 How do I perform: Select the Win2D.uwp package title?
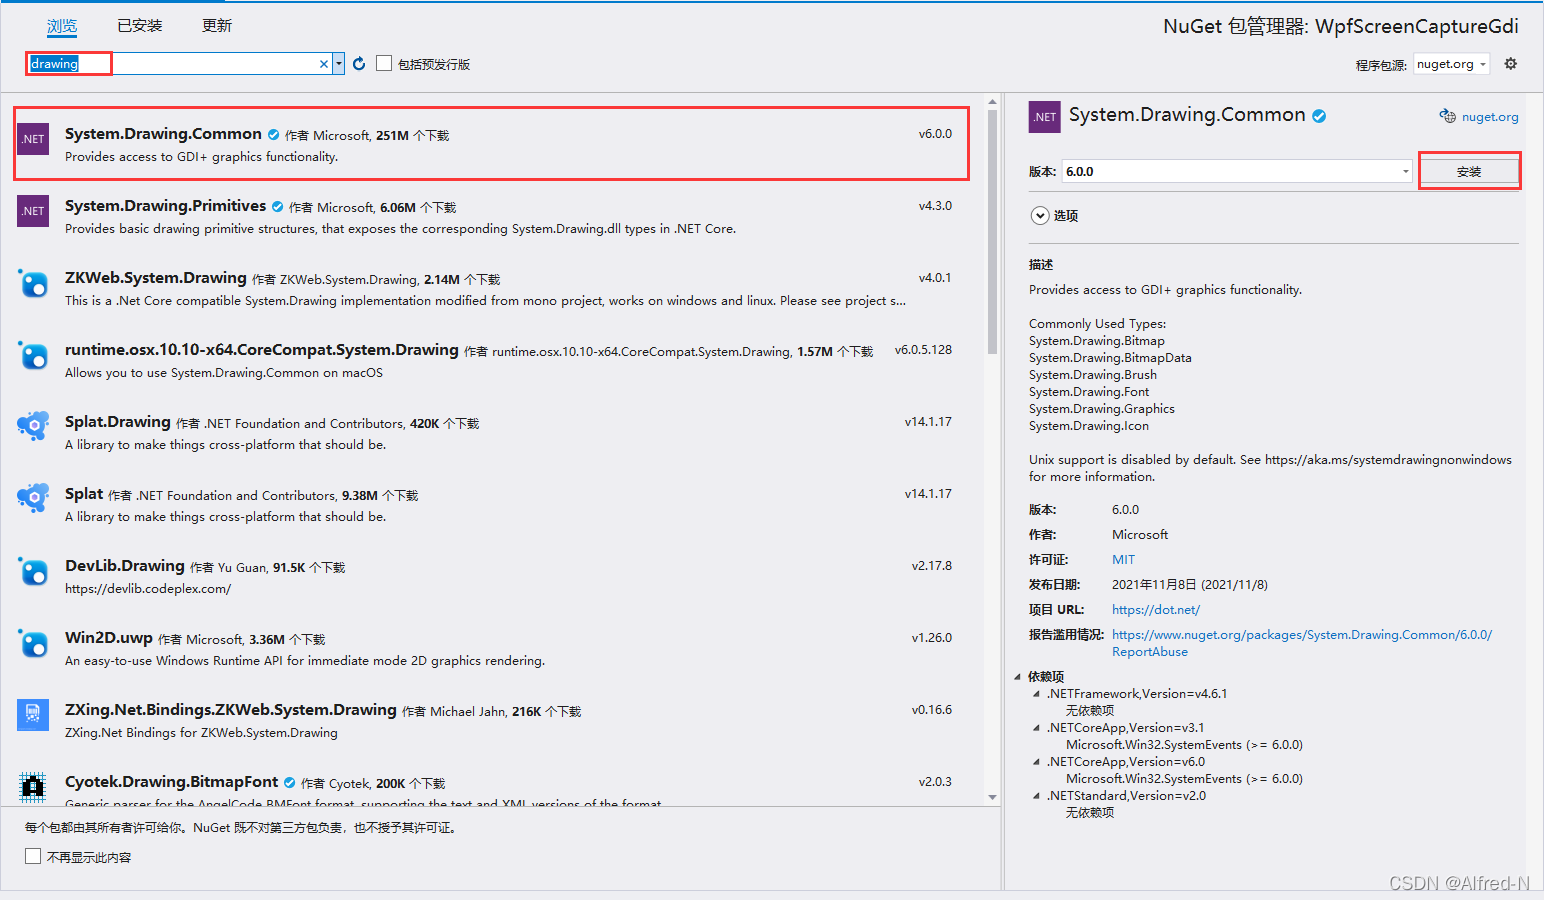tap(109, 638)
